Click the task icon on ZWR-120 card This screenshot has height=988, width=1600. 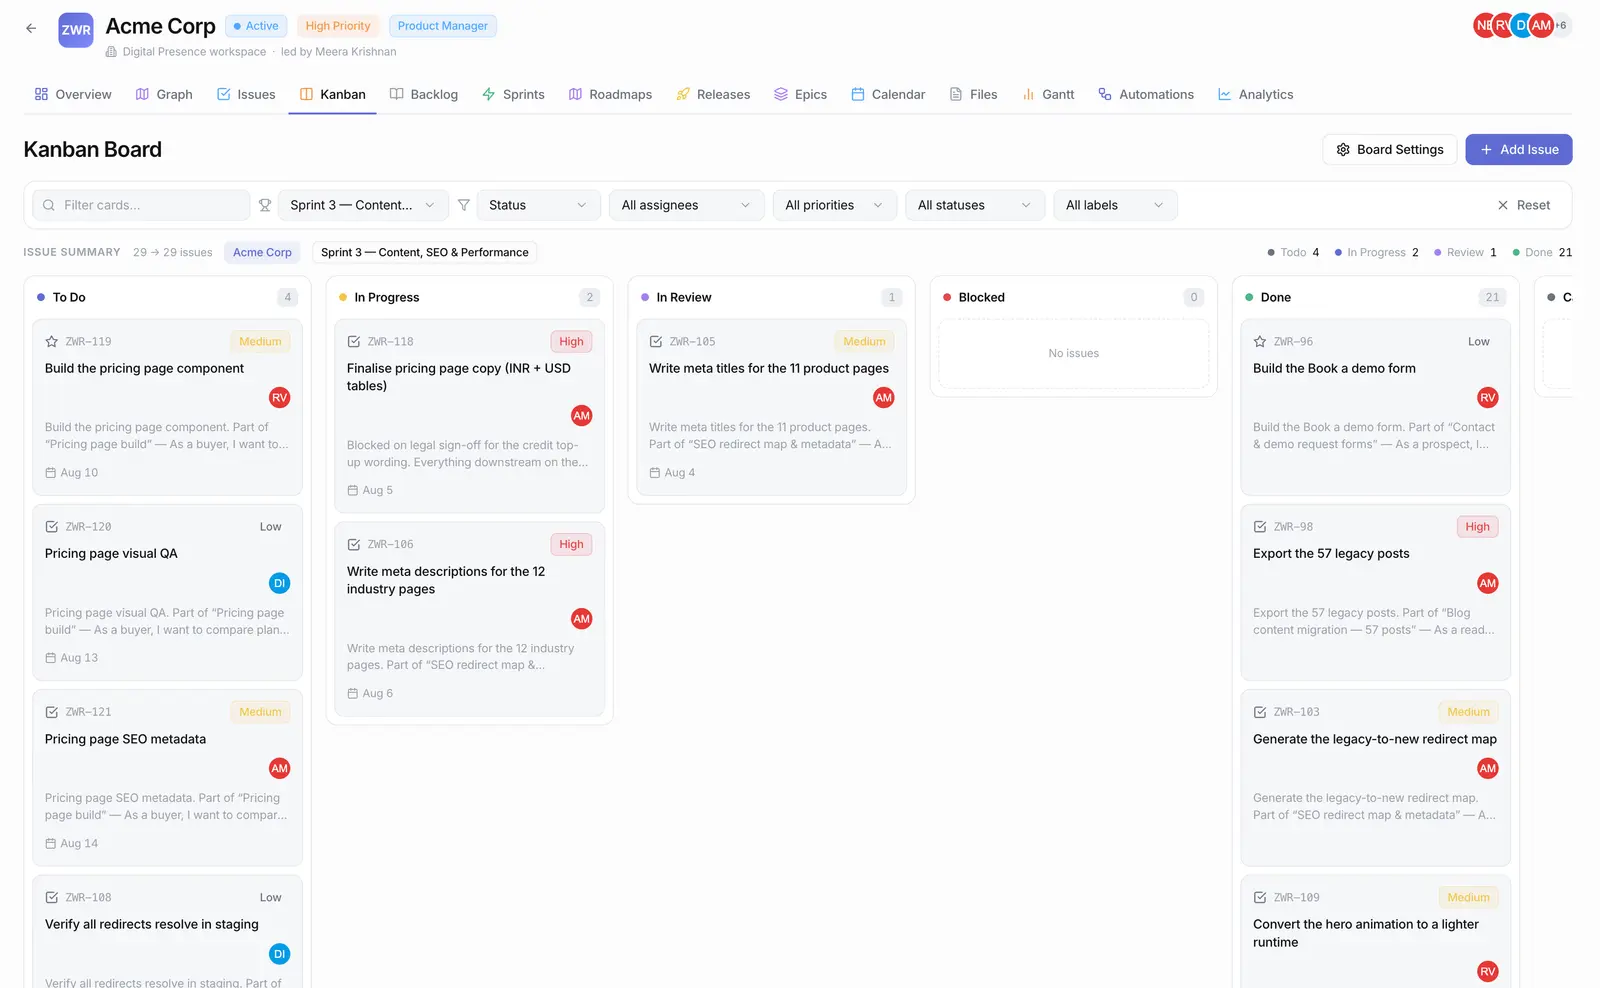click(x=52, y=527)
